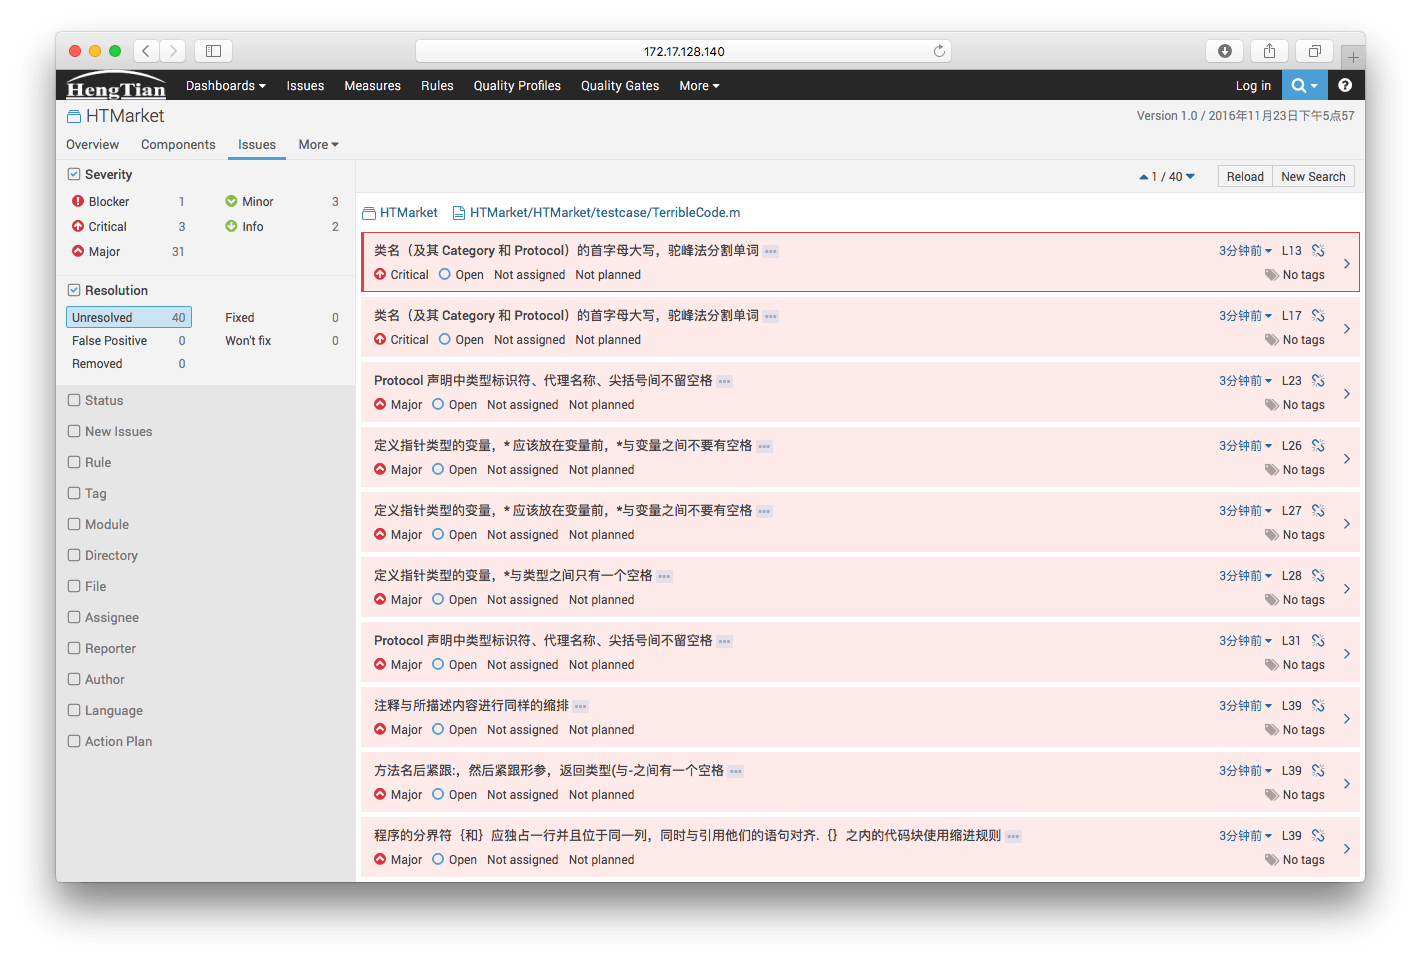Click the New Search button
1421x962 pixels.
1313,177
